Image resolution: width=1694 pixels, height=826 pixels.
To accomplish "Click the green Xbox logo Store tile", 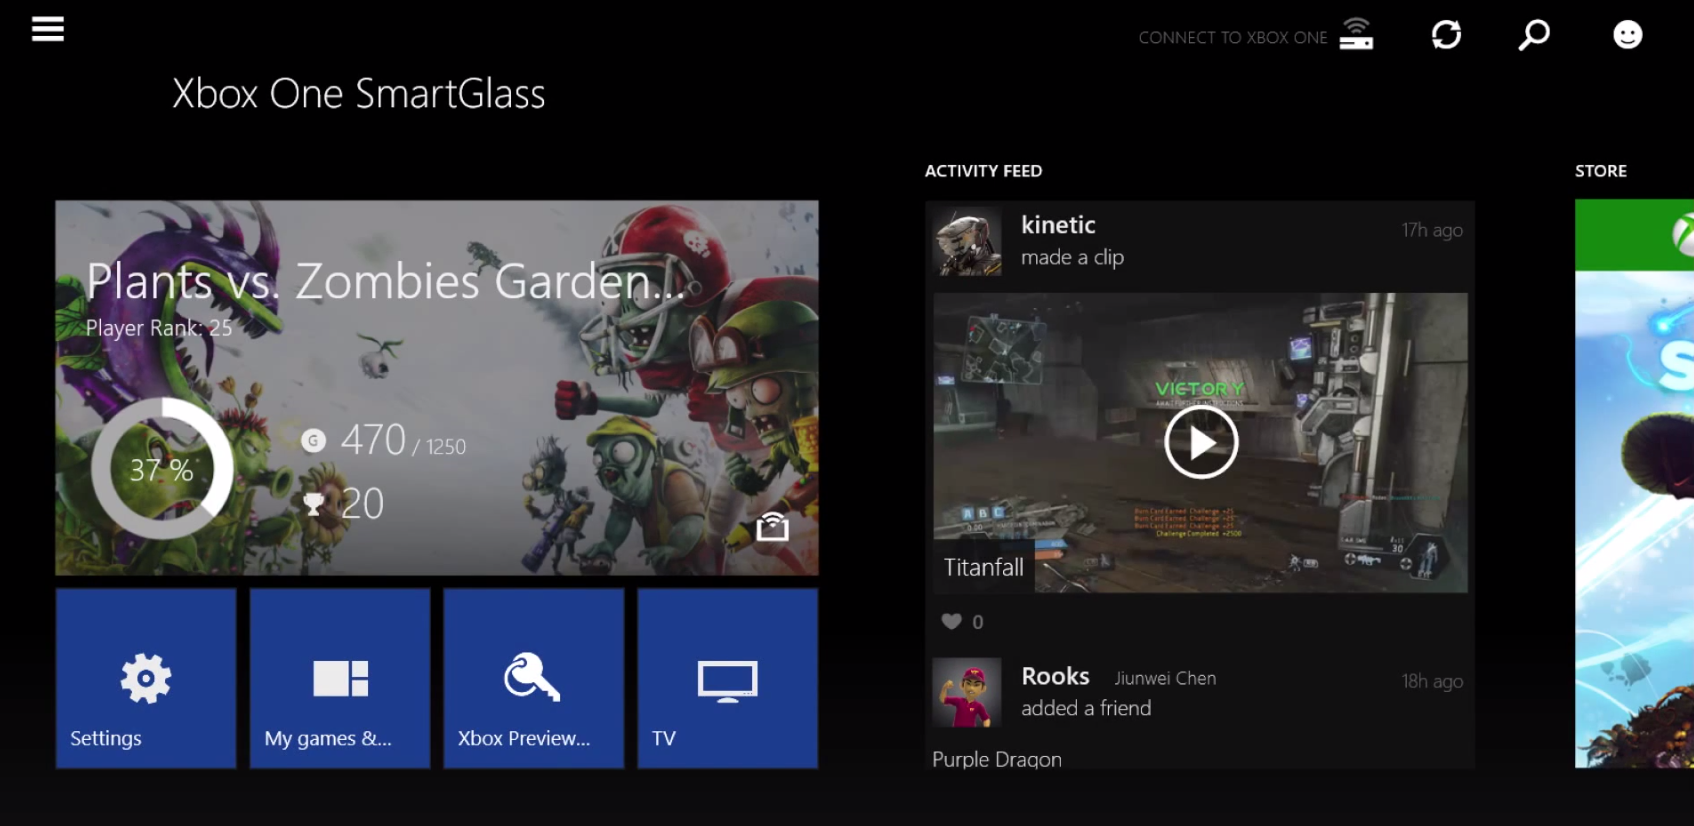I will (1634, 235).
